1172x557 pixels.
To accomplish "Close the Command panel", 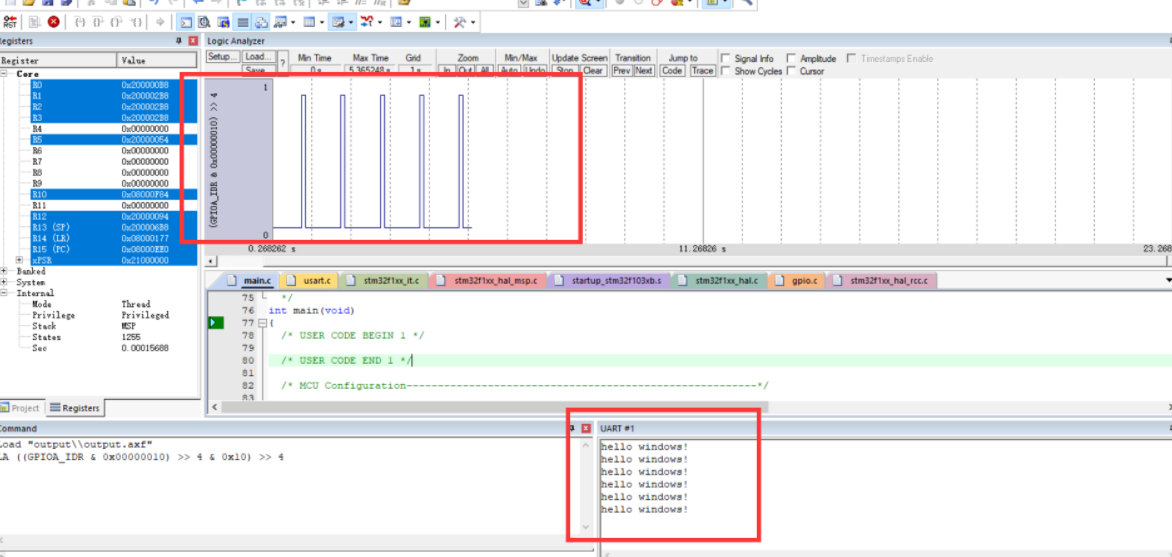I will point(585,428).
